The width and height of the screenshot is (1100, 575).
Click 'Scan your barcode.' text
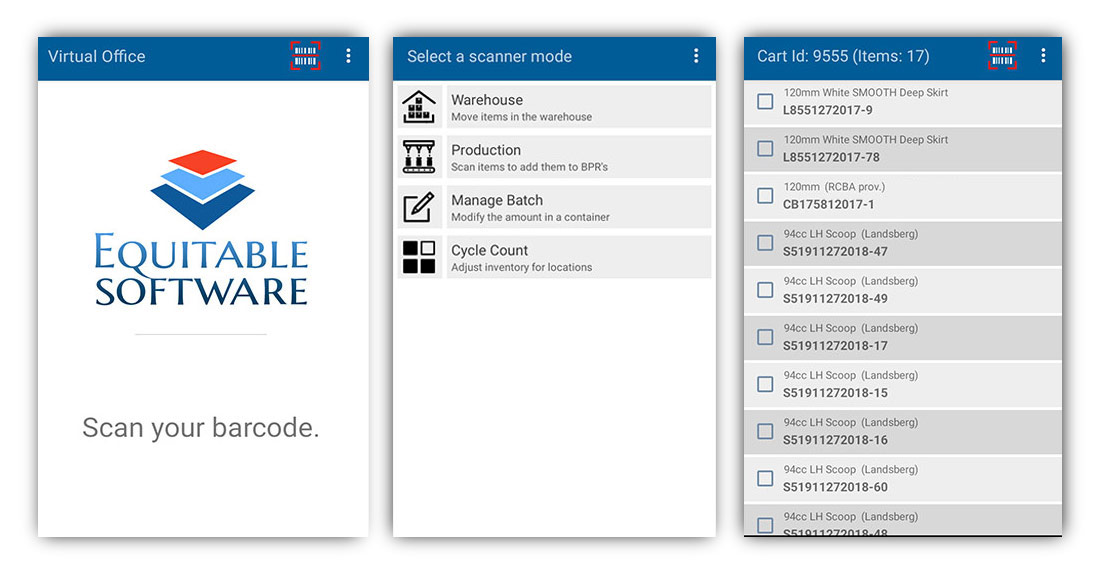coord(201,428)
